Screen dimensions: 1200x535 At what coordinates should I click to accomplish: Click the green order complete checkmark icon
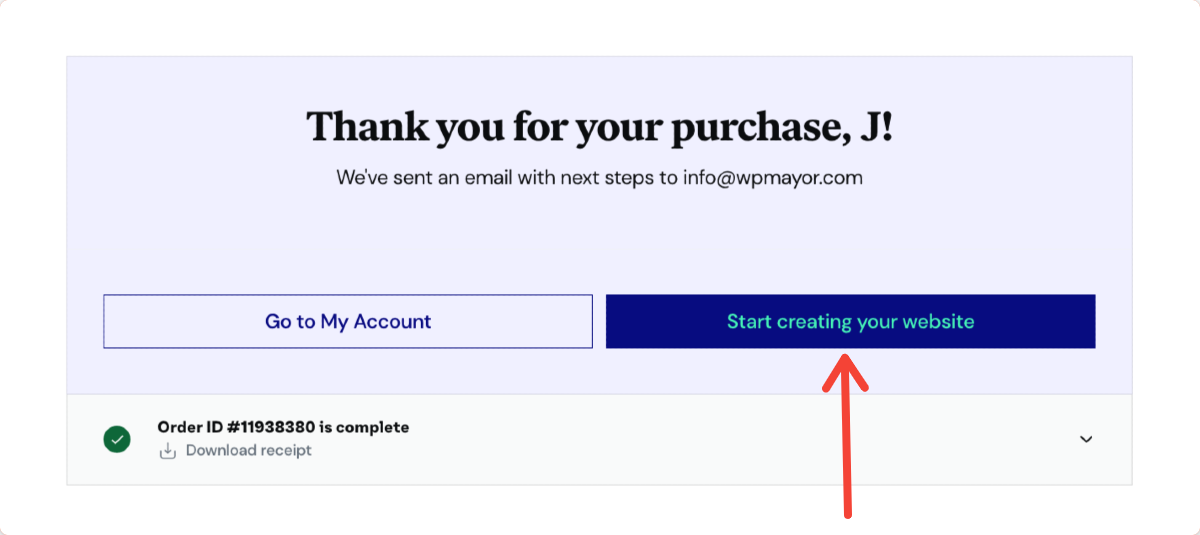coord(117,439)
